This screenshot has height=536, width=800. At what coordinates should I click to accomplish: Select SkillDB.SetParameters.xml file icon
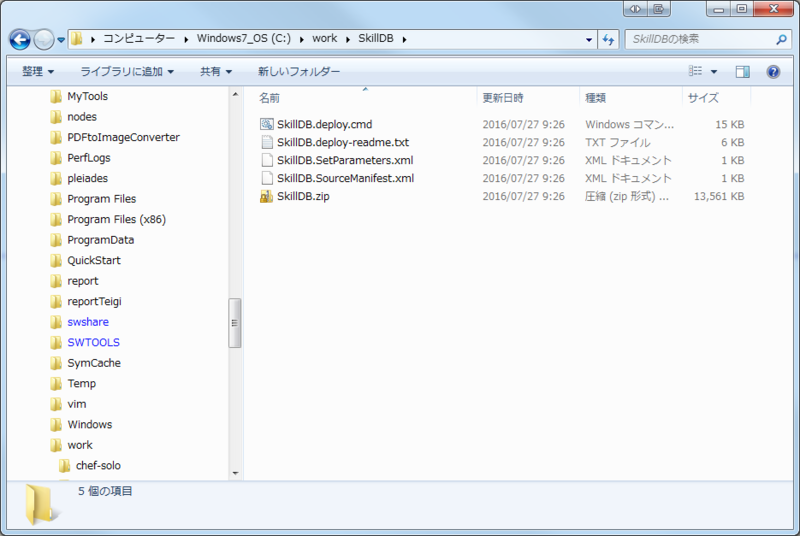(x=267, y=160)
